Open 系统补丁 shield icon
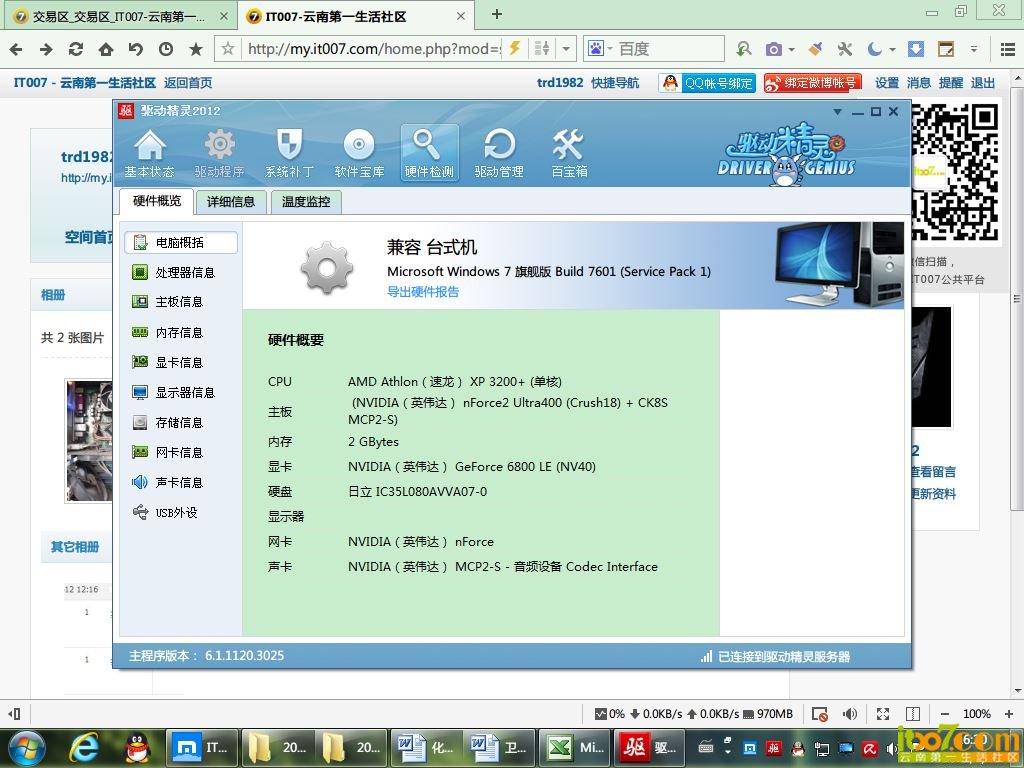This screenshot has width=1024, height=768. tap(289, 153)
